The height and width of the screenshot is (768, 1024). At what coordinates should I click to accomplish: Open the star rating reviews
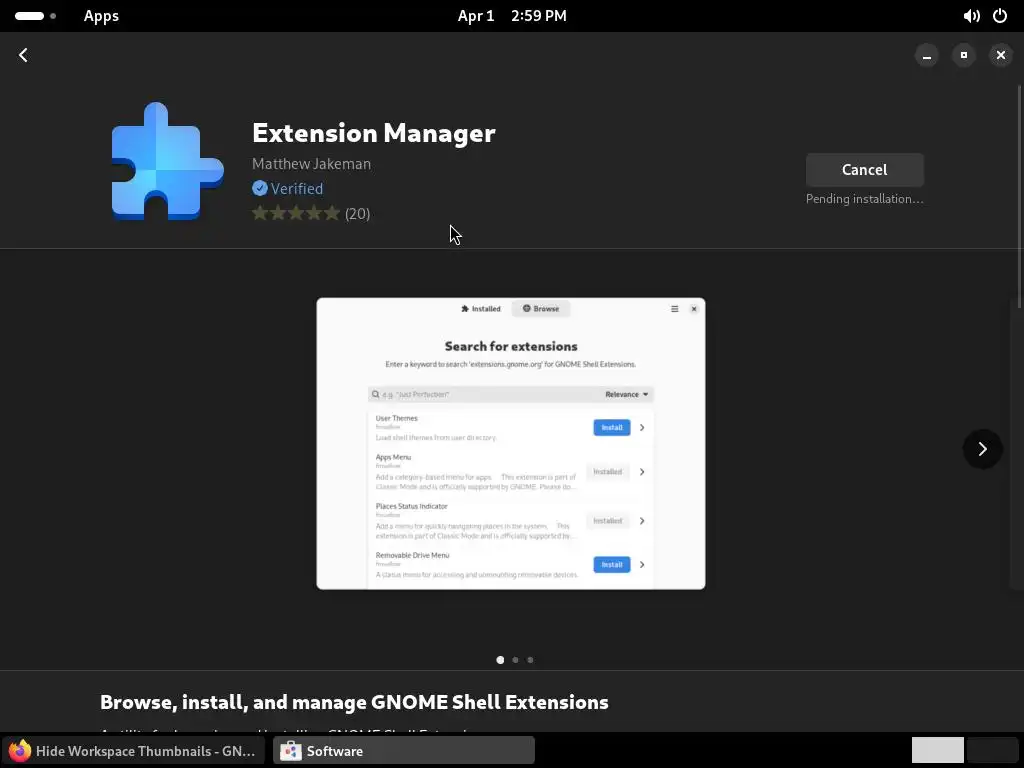(296, 214)
